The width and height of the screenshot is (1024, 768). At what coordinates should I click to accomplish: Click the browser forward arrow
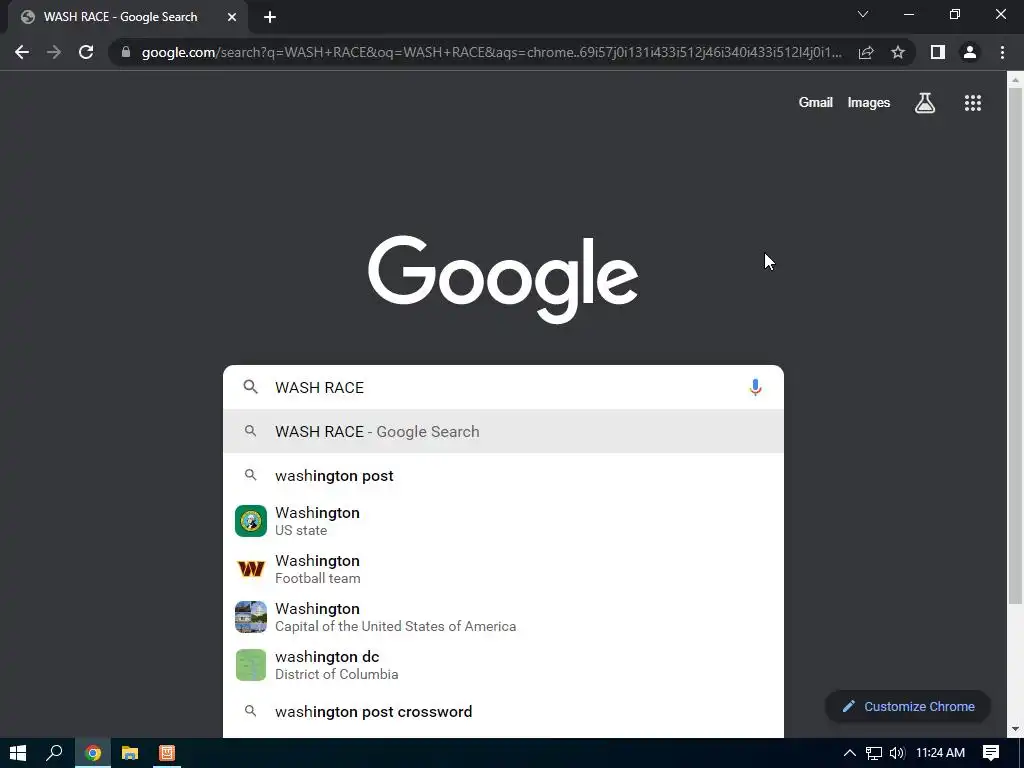point(54,52)
